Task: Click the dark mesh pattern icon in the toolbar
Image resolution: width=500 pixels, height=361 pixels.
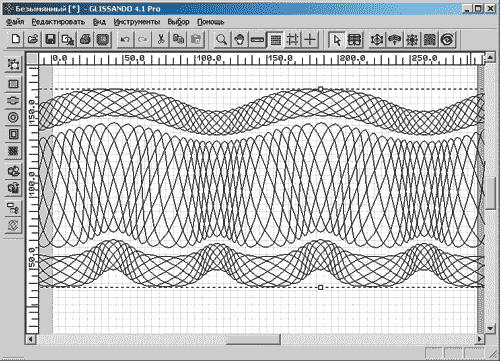Action: 430,40
